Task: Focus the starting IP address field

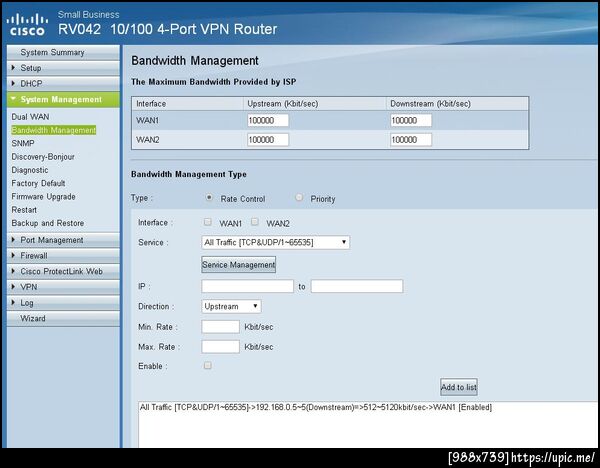Action: (x=248, y=286)
